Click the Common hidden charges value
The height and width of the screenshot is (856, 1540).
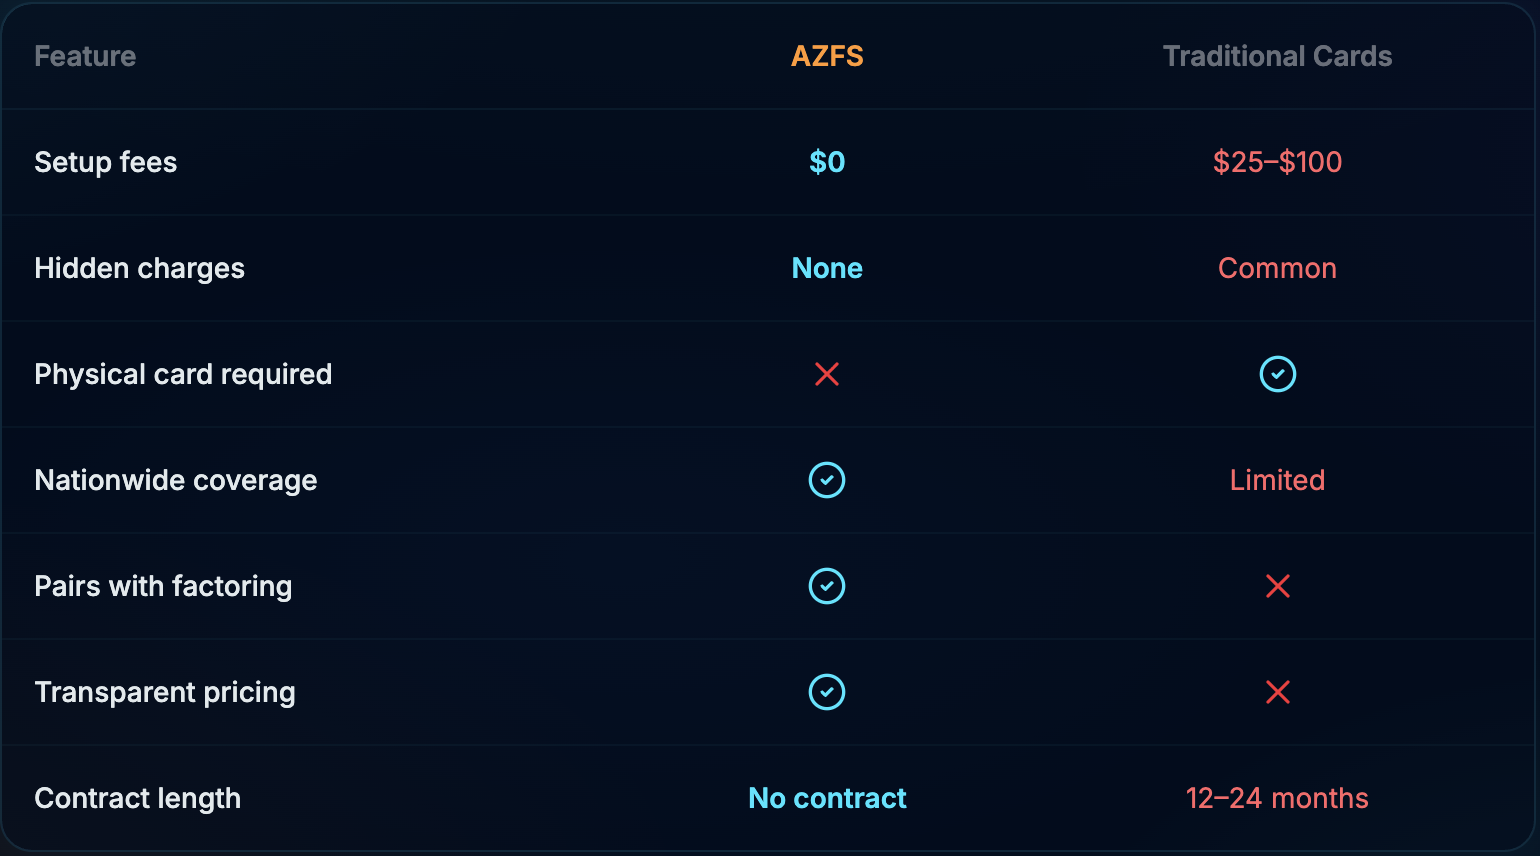point(1277,268)
